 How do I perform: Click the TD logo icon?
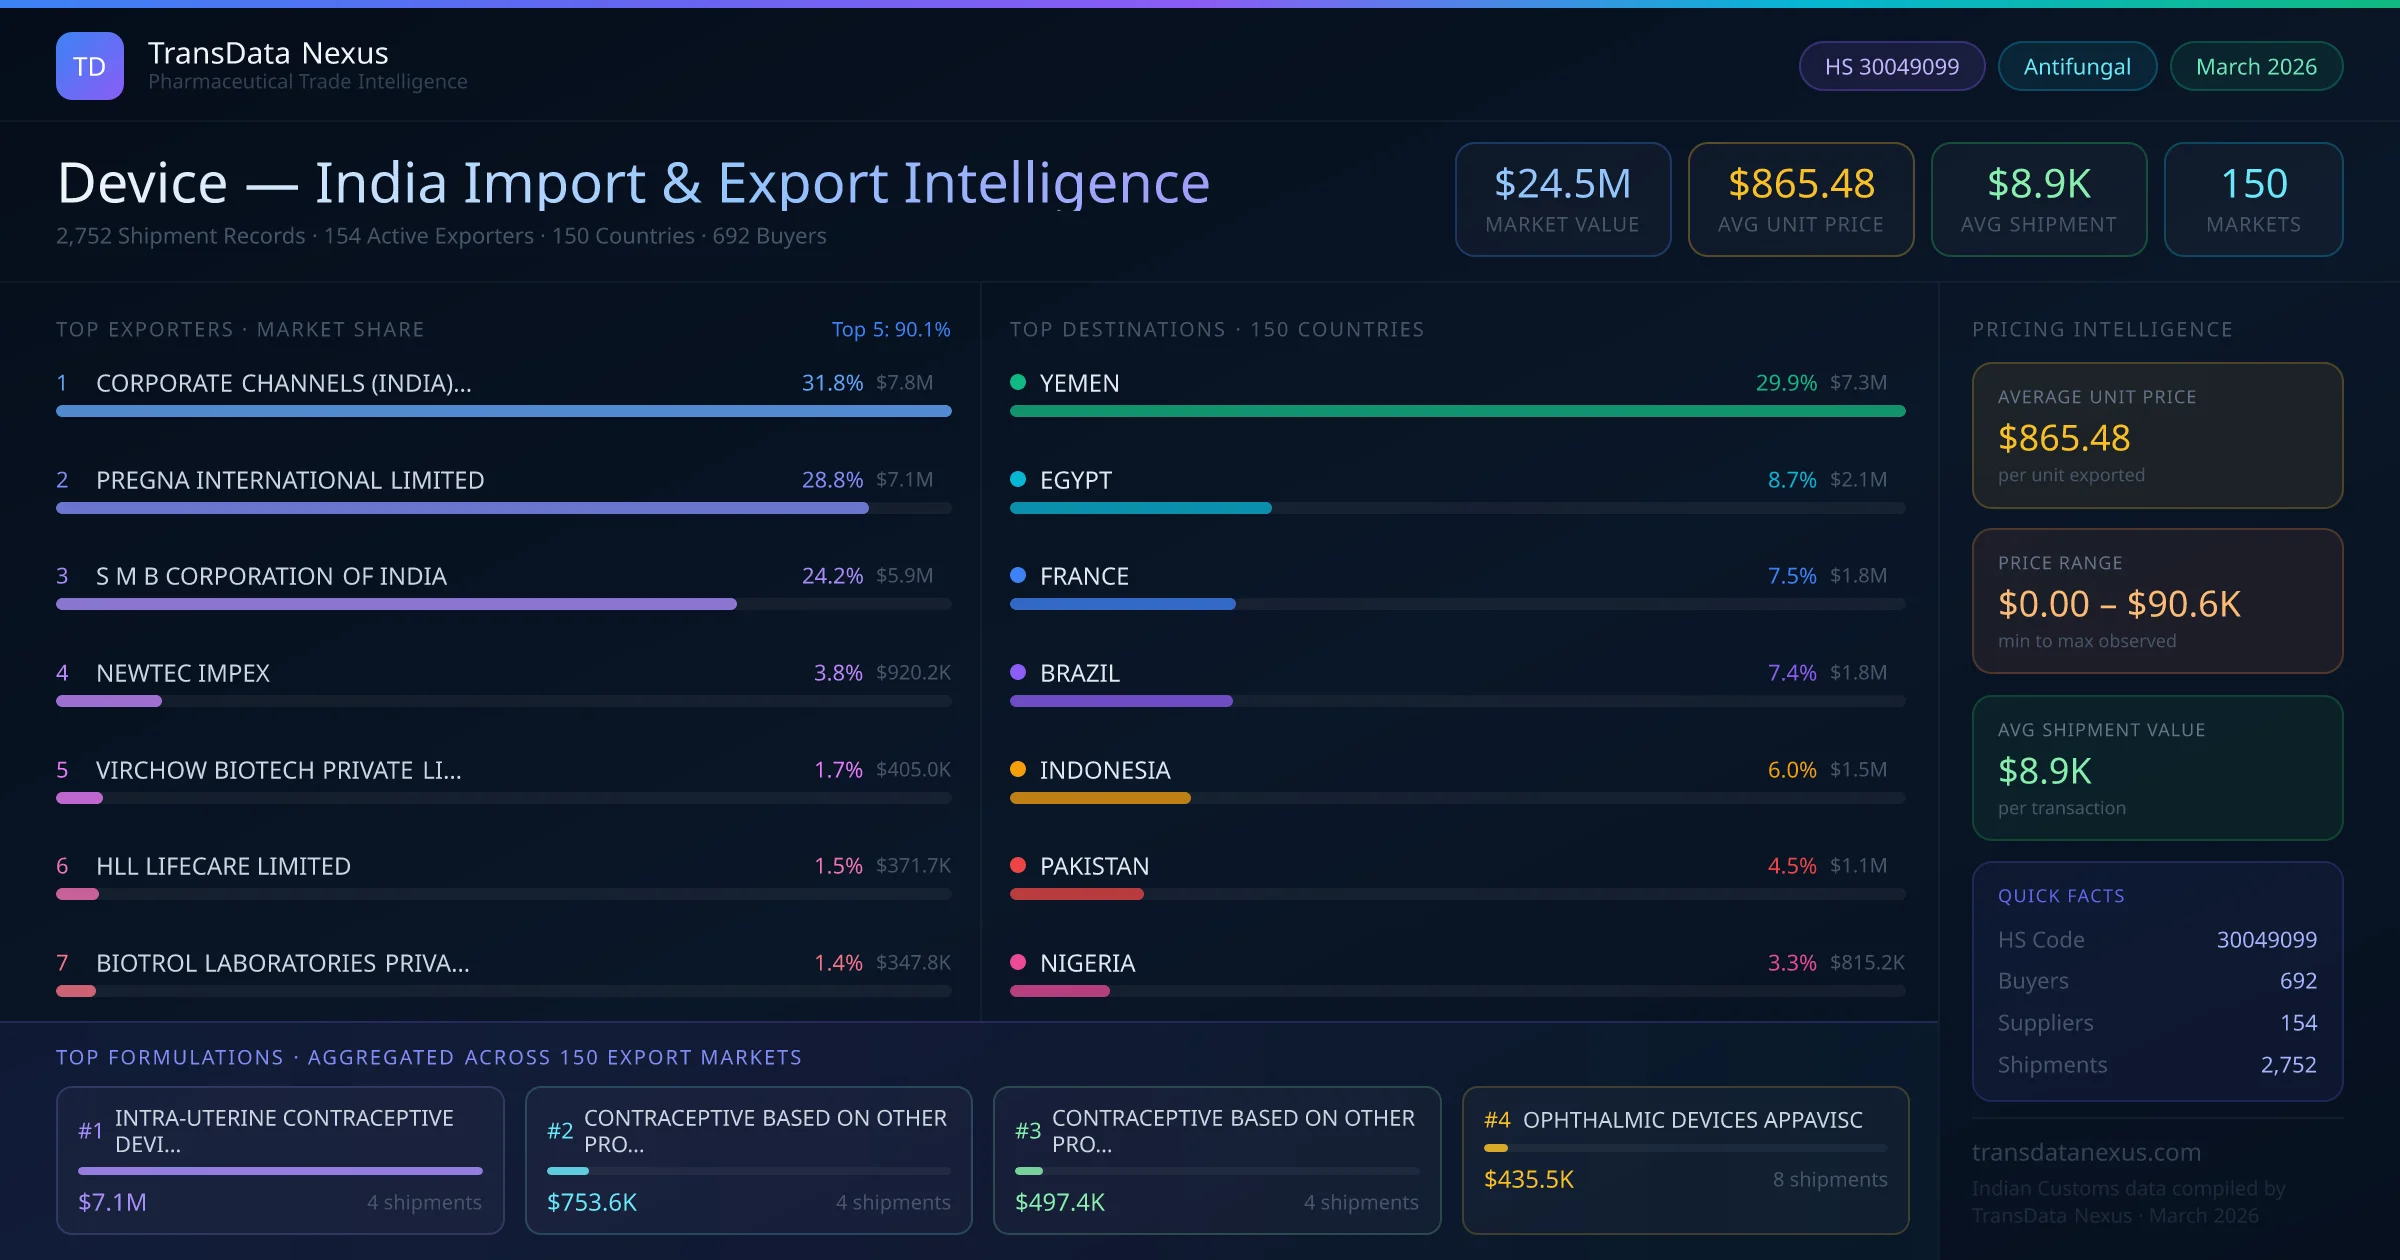click(x=89, y=65)
